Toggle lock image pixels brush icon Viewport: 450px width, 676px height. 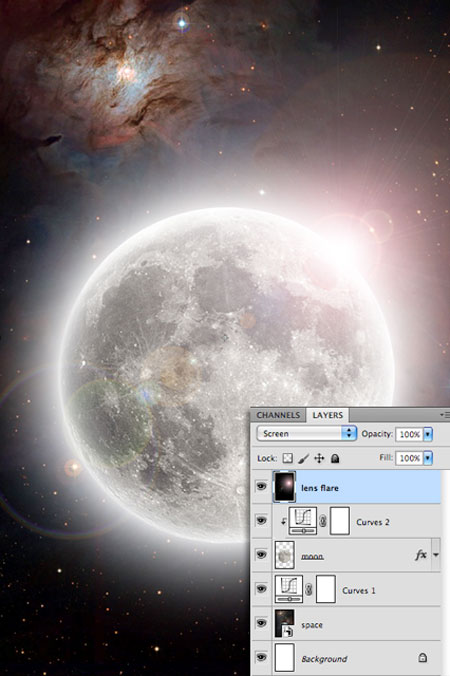303,458
